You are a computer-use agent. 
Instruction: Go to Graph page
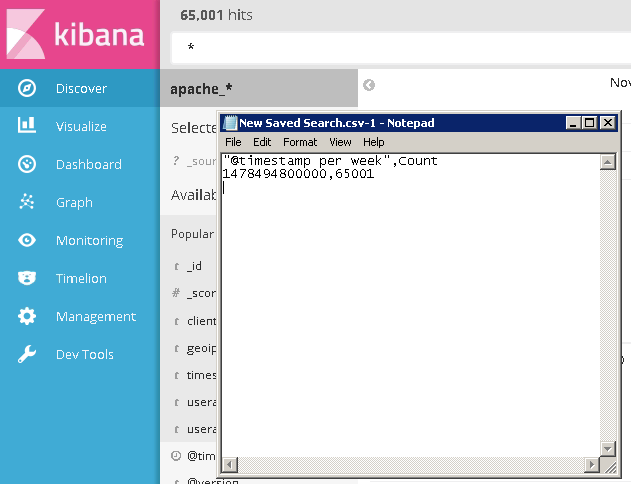tap(74, 202)
